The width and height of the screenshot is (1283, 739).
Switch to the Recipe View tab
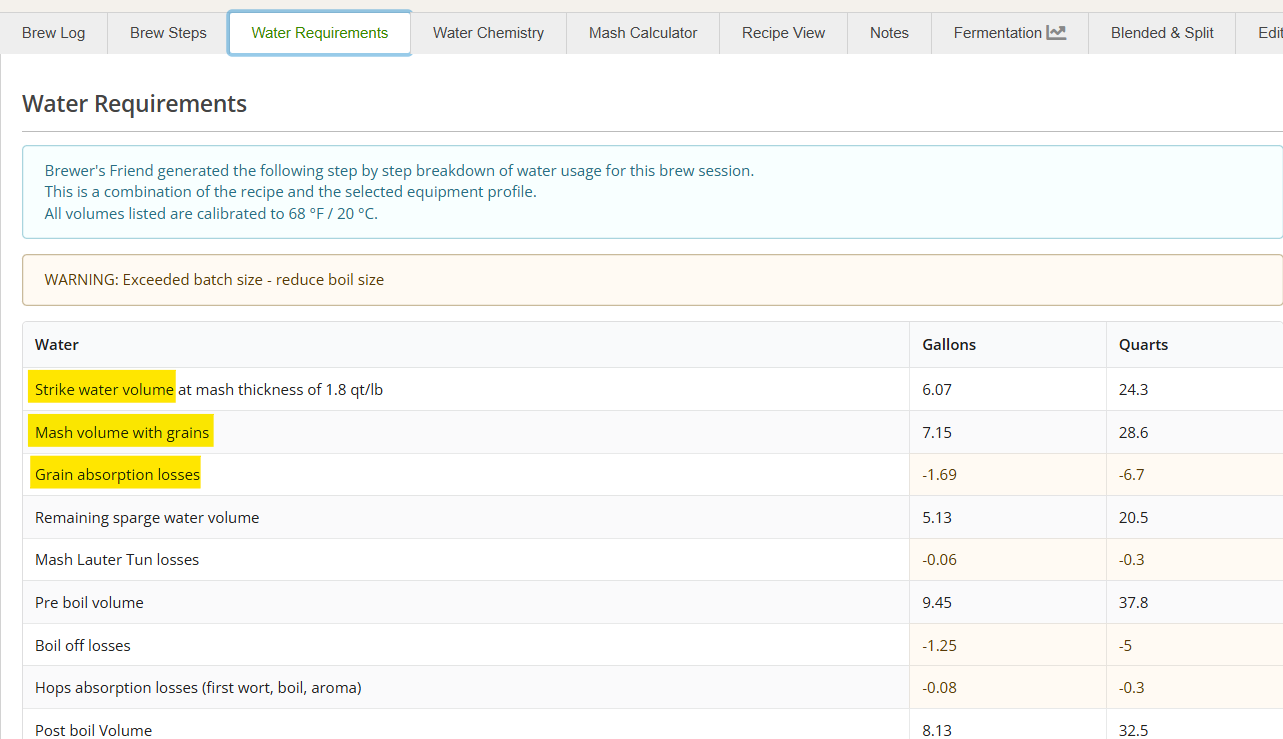point(783,33)
